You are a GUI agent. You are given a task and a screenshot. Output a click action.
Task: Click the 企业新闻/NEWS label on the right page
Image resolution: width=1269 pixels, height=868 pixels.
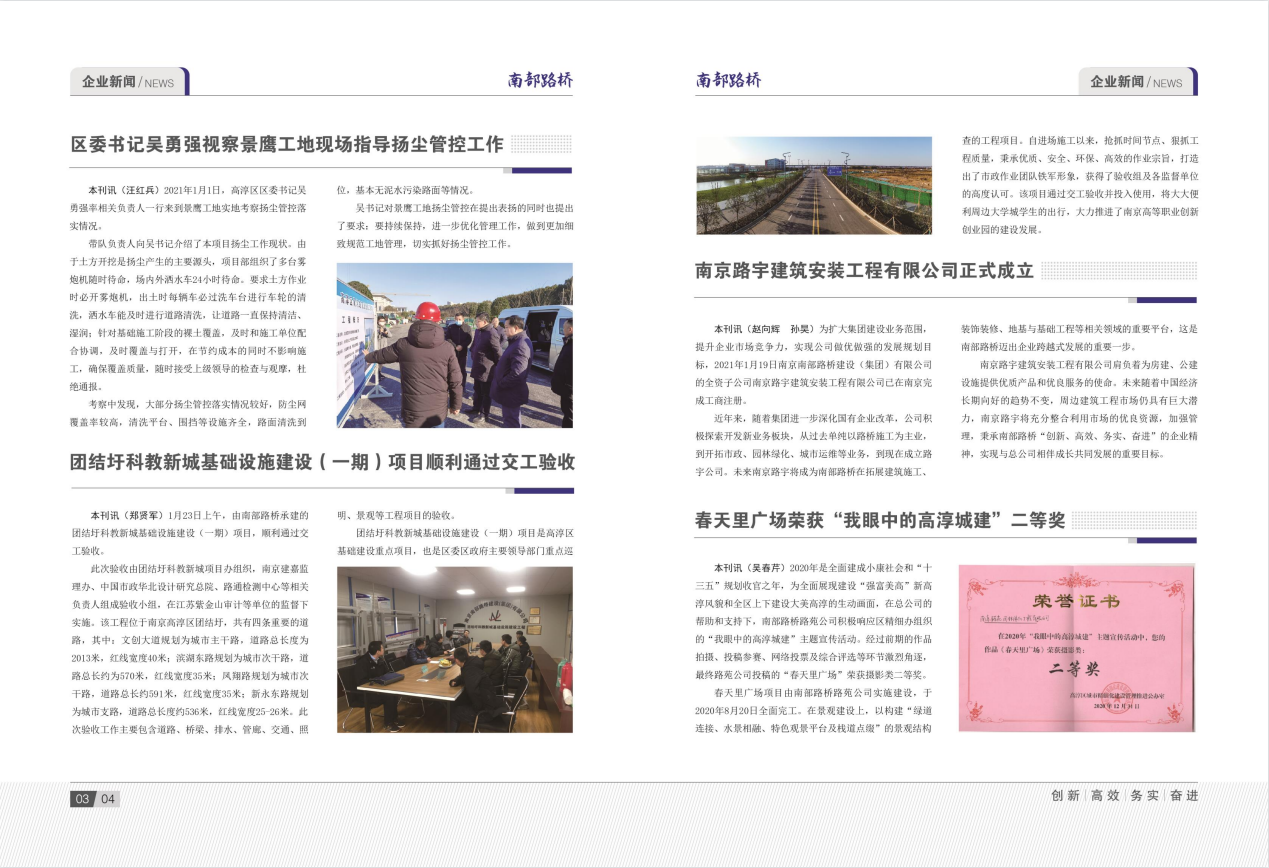coord(1137,82)
